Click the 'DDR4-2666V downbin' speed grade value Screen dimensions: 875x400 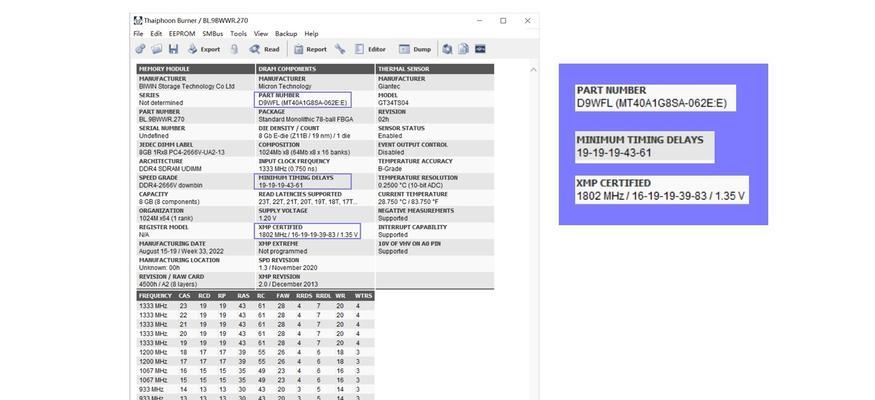pos(170,185)
